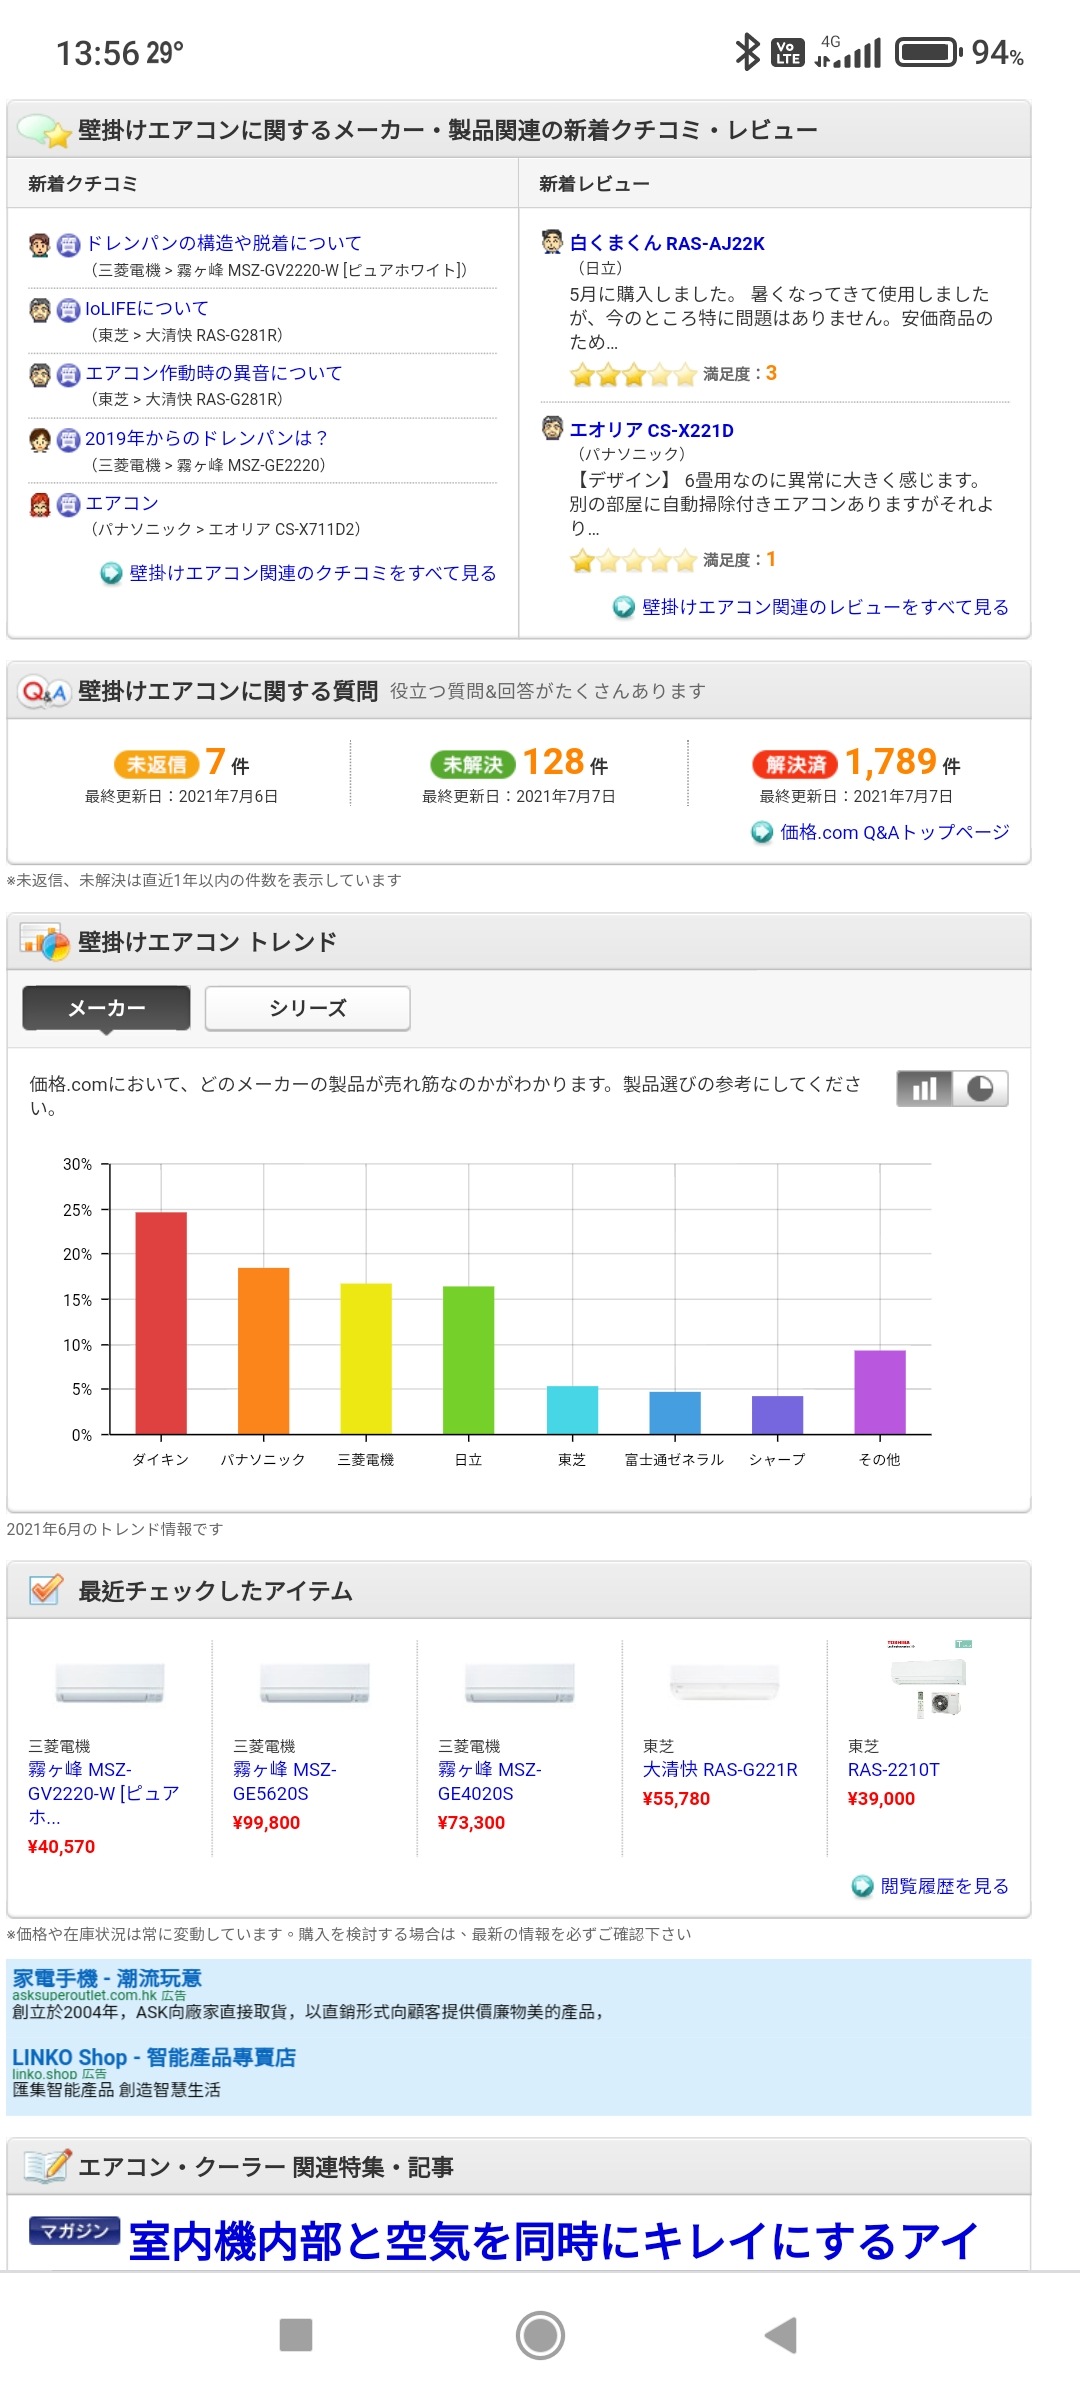Tap the VoLTE status icon
The width and height of the screenshot is (1080, 2400).
click(788, 52)
